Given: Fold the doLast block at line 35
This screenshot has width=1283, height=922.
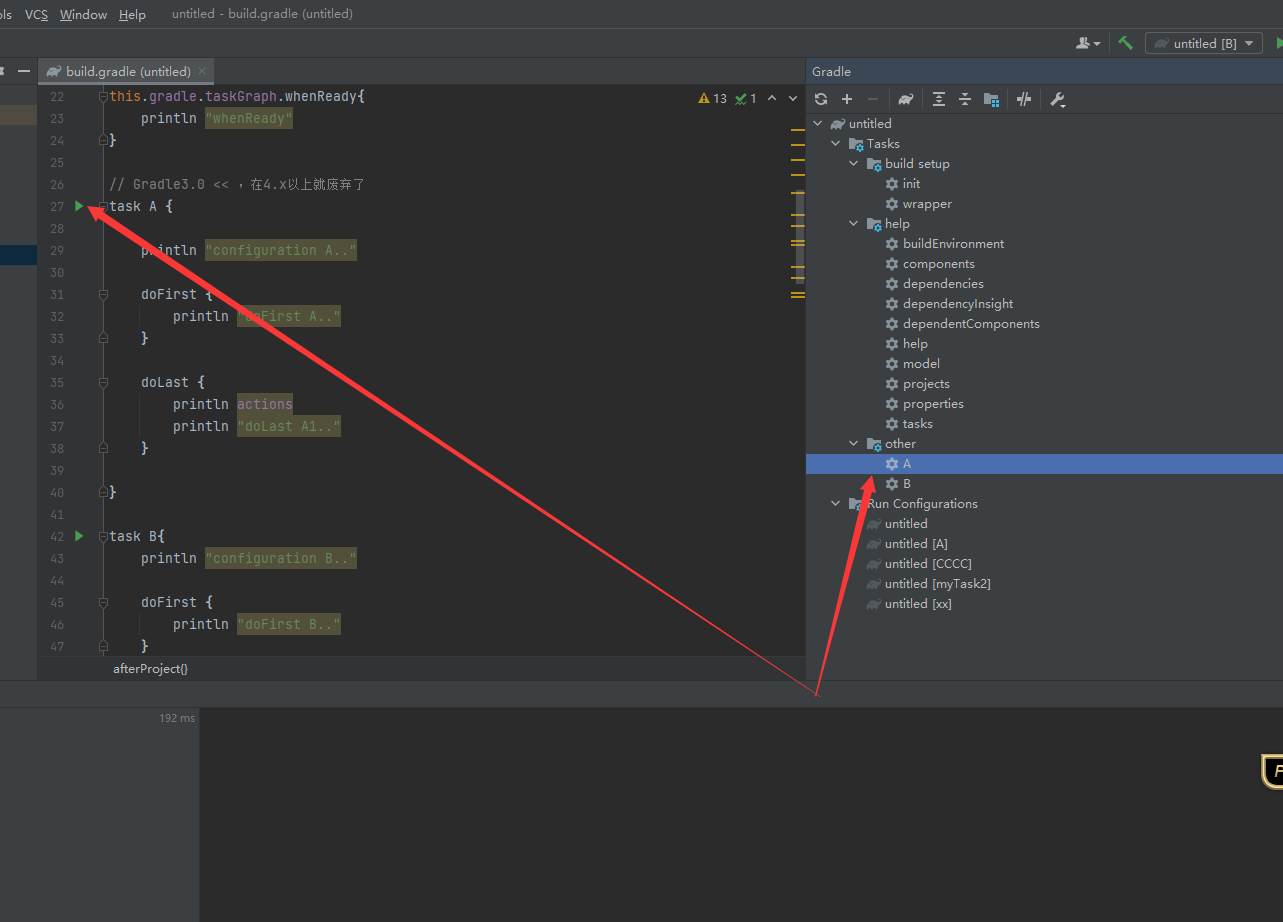Looking at the screenshot, I should point(103,382).
